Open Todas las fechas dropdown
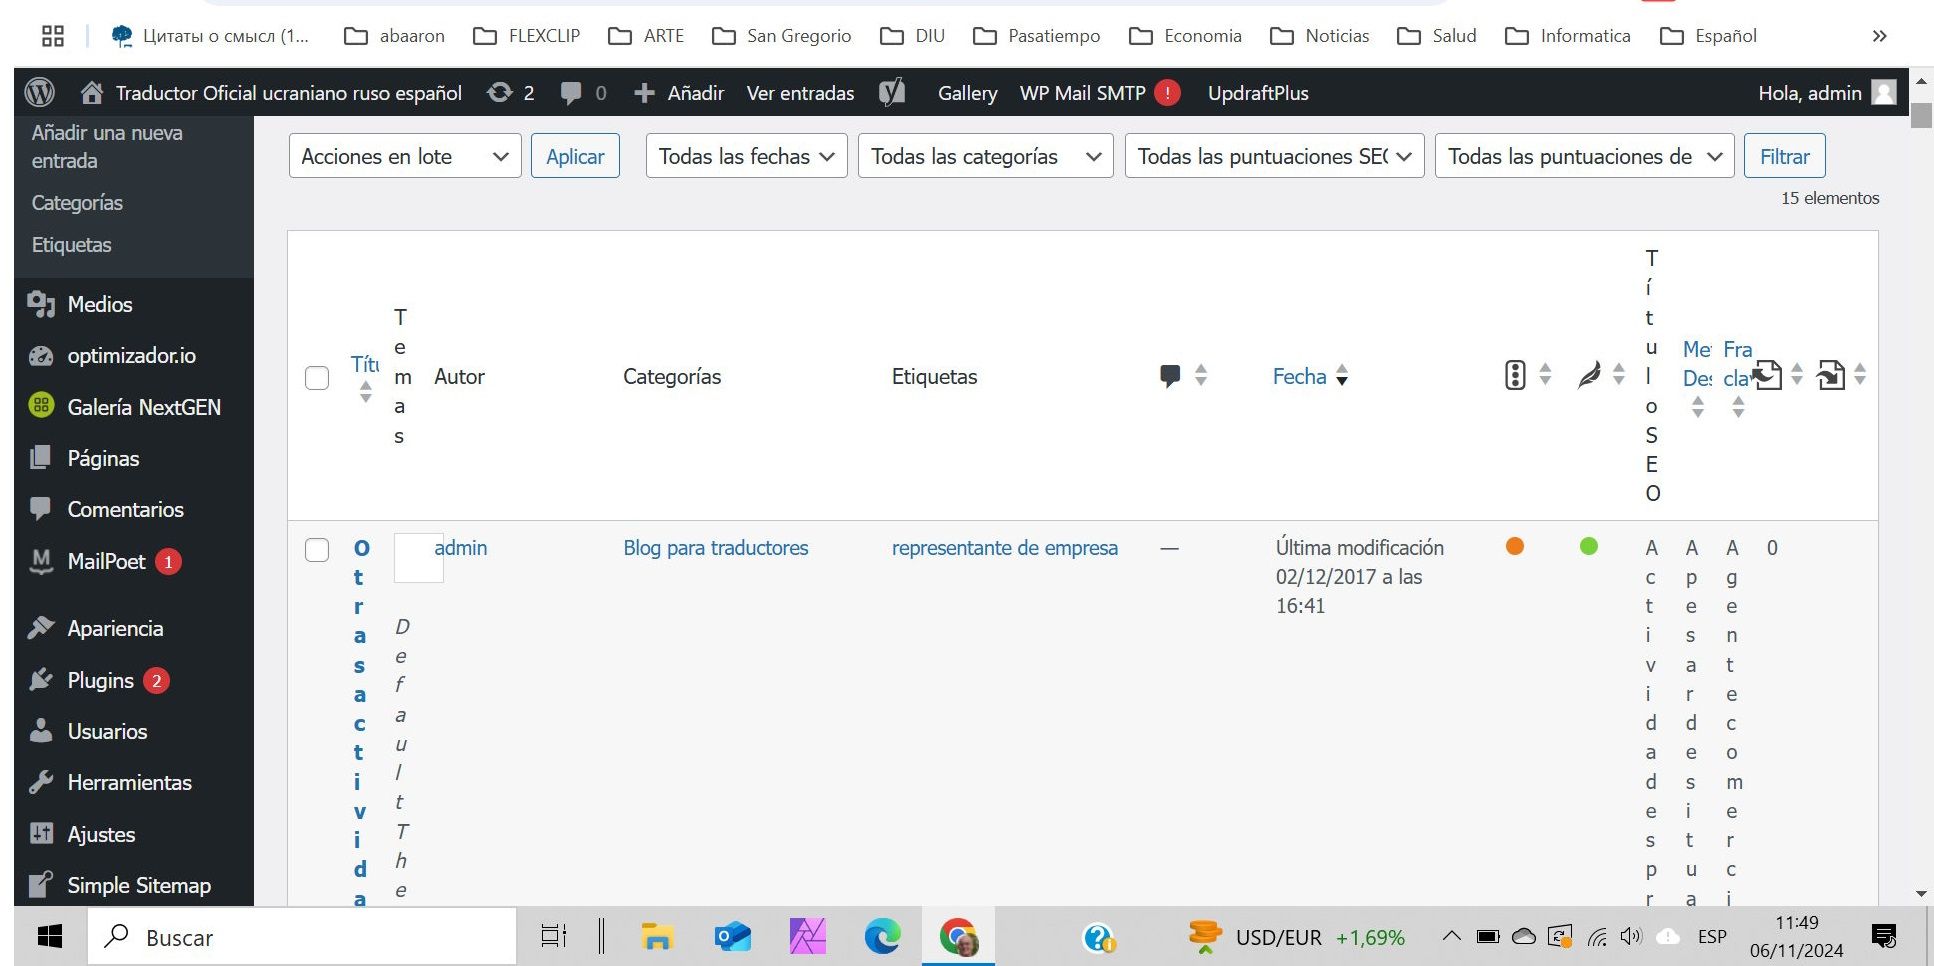This screenshot has height=966, width=1934. (x=746, y=156)
